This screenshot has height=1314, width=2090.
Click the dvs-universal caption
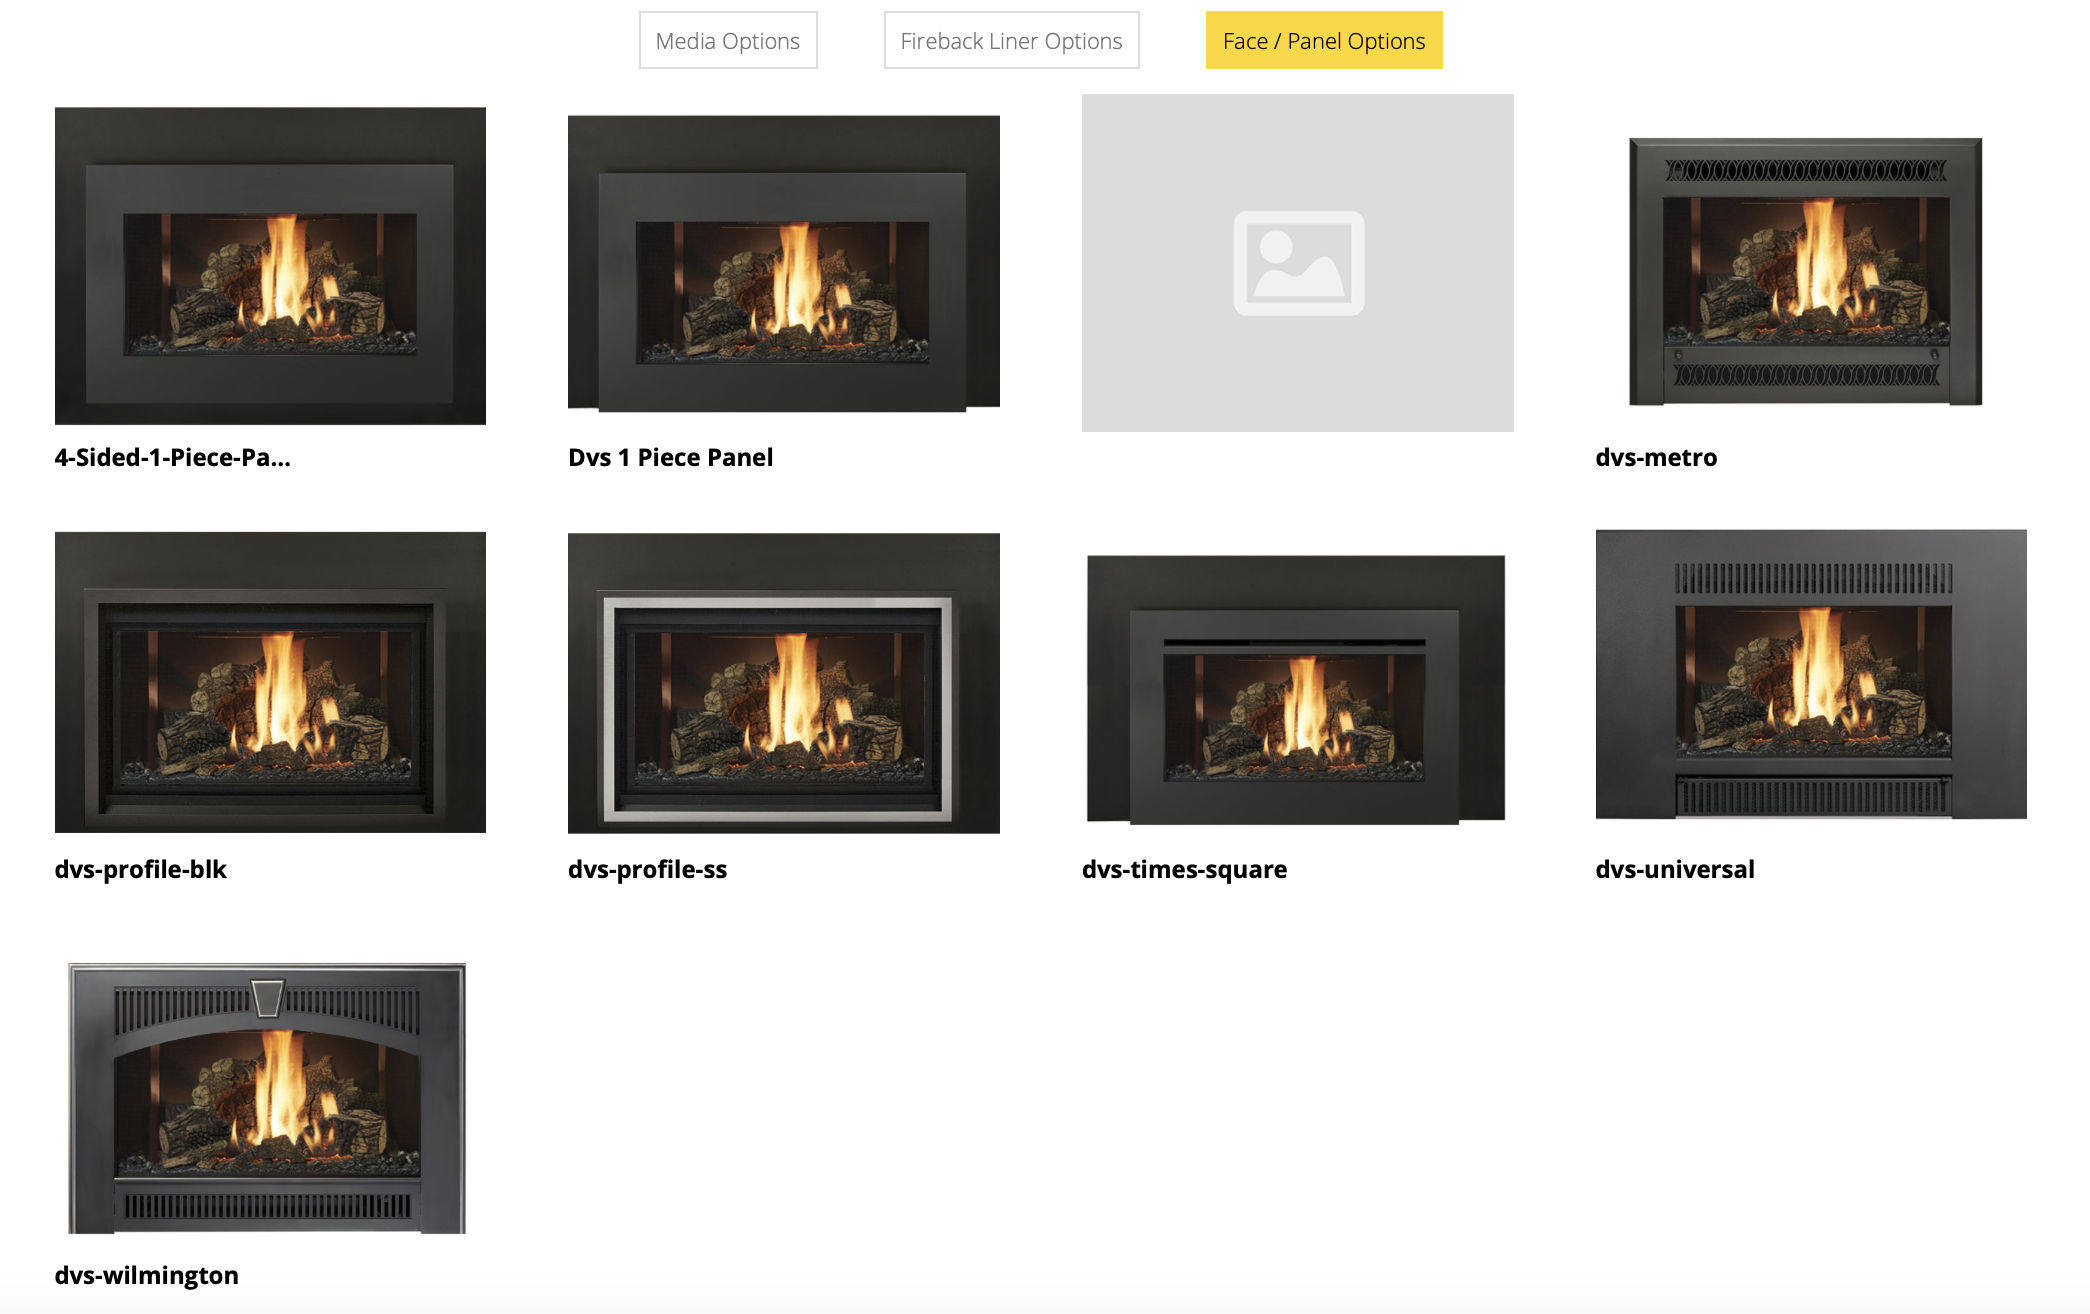tap(1675, 869)
